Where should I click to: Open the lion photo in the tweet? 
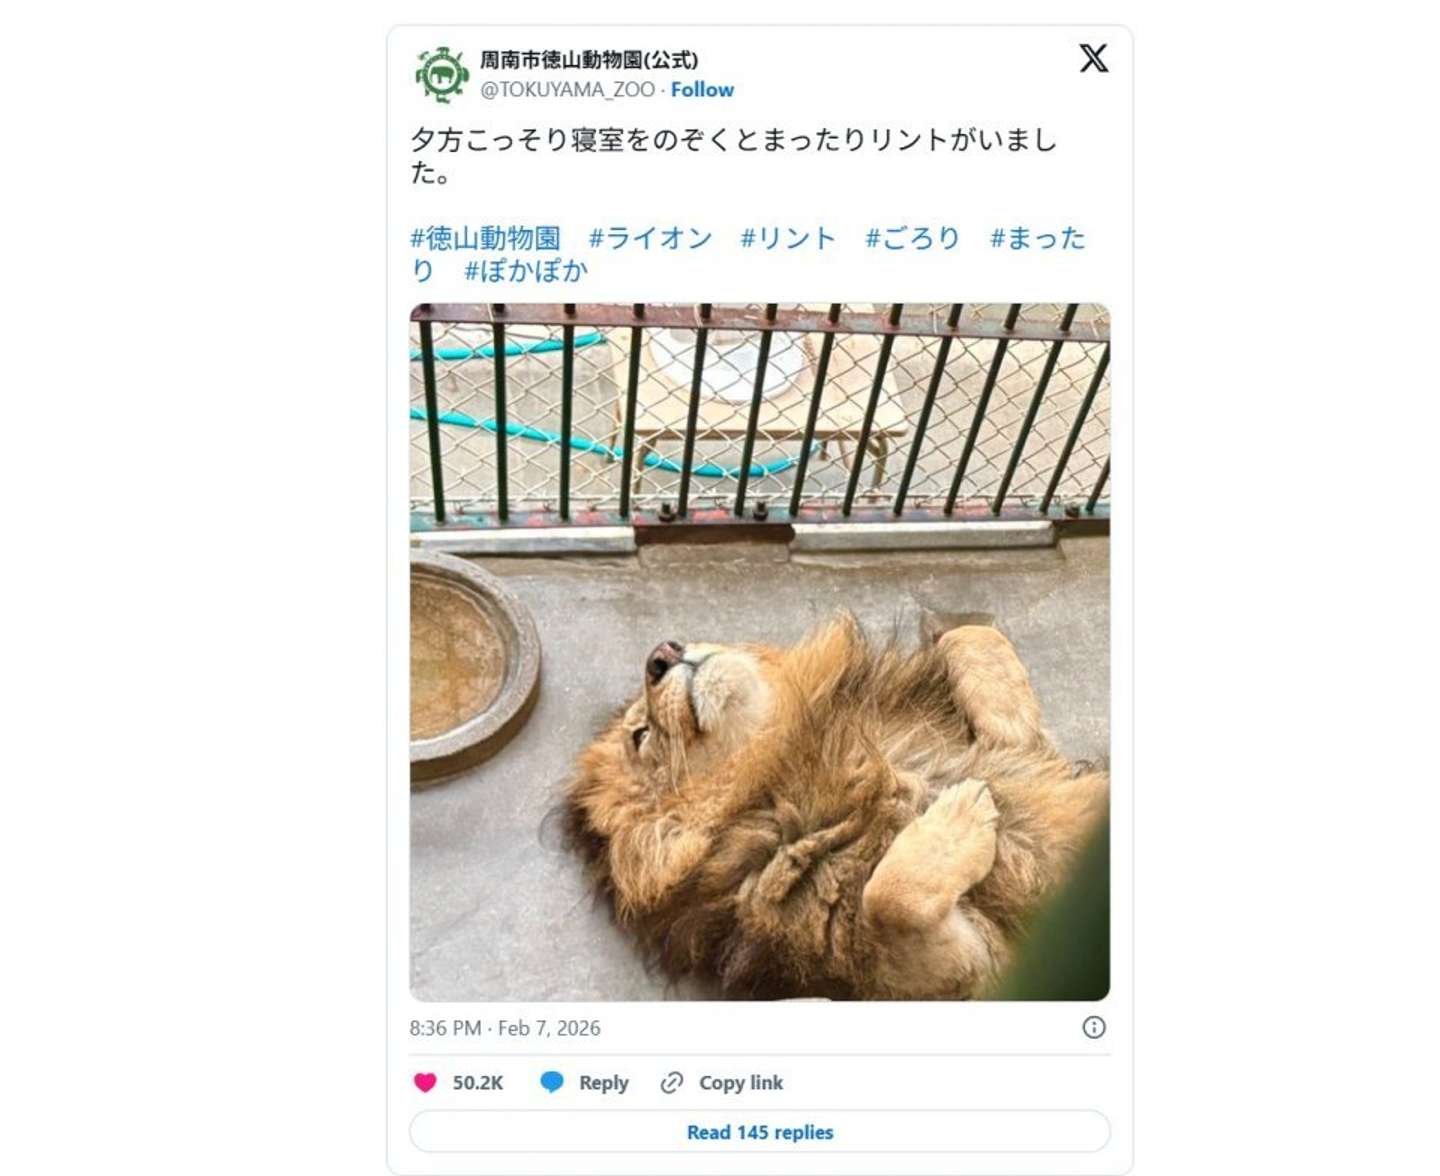tap(760, 652)
